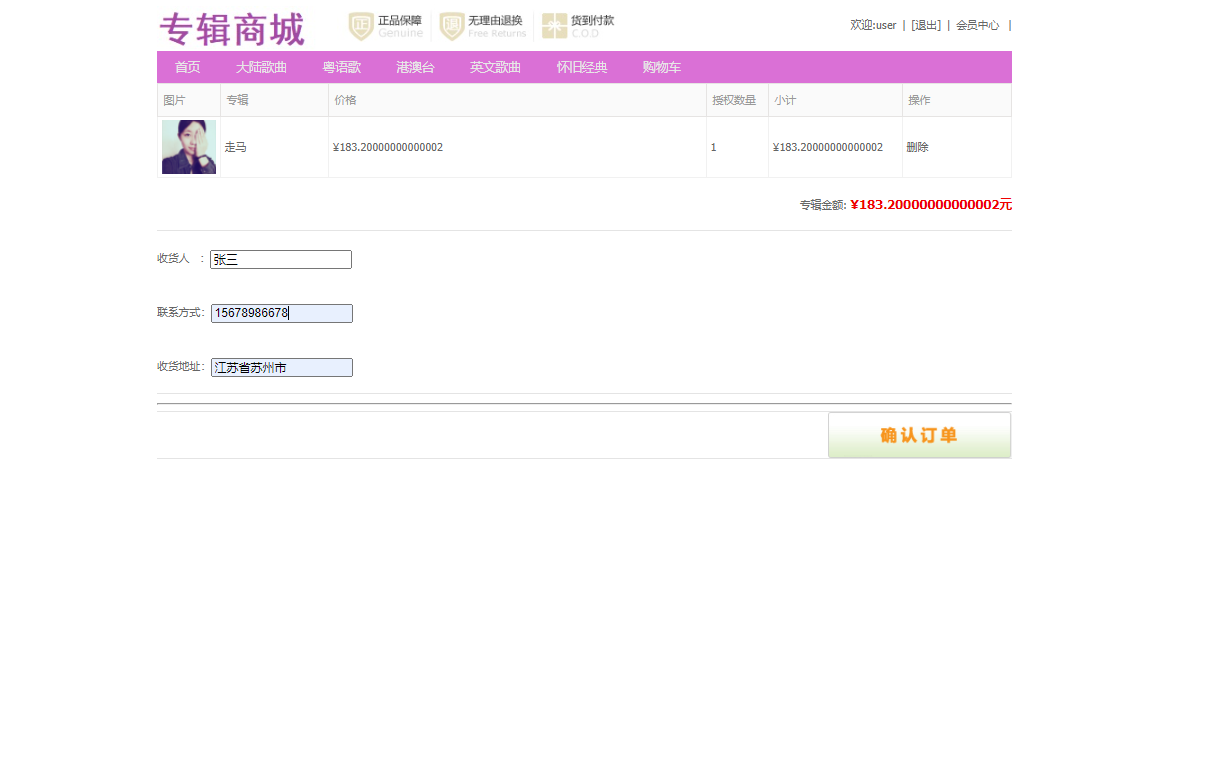Select the 粤语歌 navigation item
Viewport: 1225px width, 760px height.
pos(341,67)
